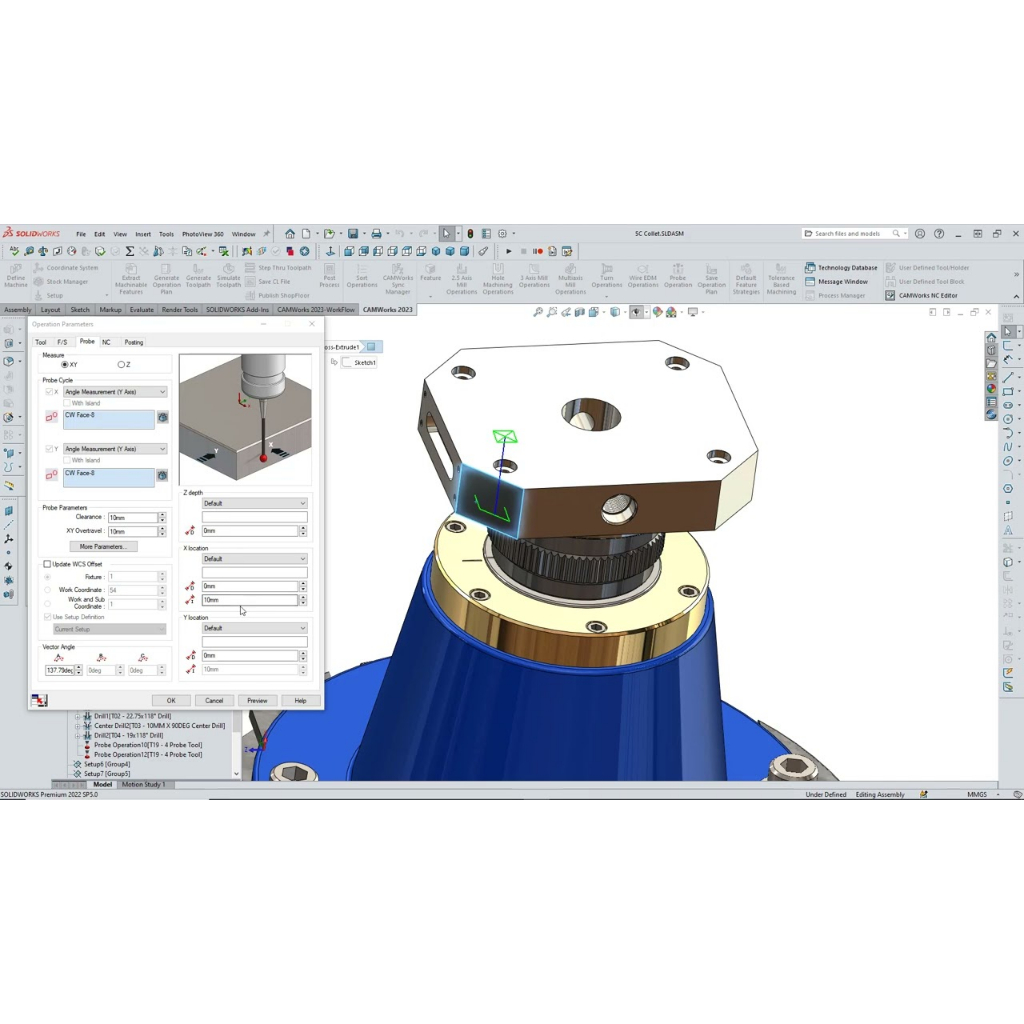Click the library icon at dialog bottom-left
The height and width of the screenshot is (1024, 1024).
click(39, 700)
